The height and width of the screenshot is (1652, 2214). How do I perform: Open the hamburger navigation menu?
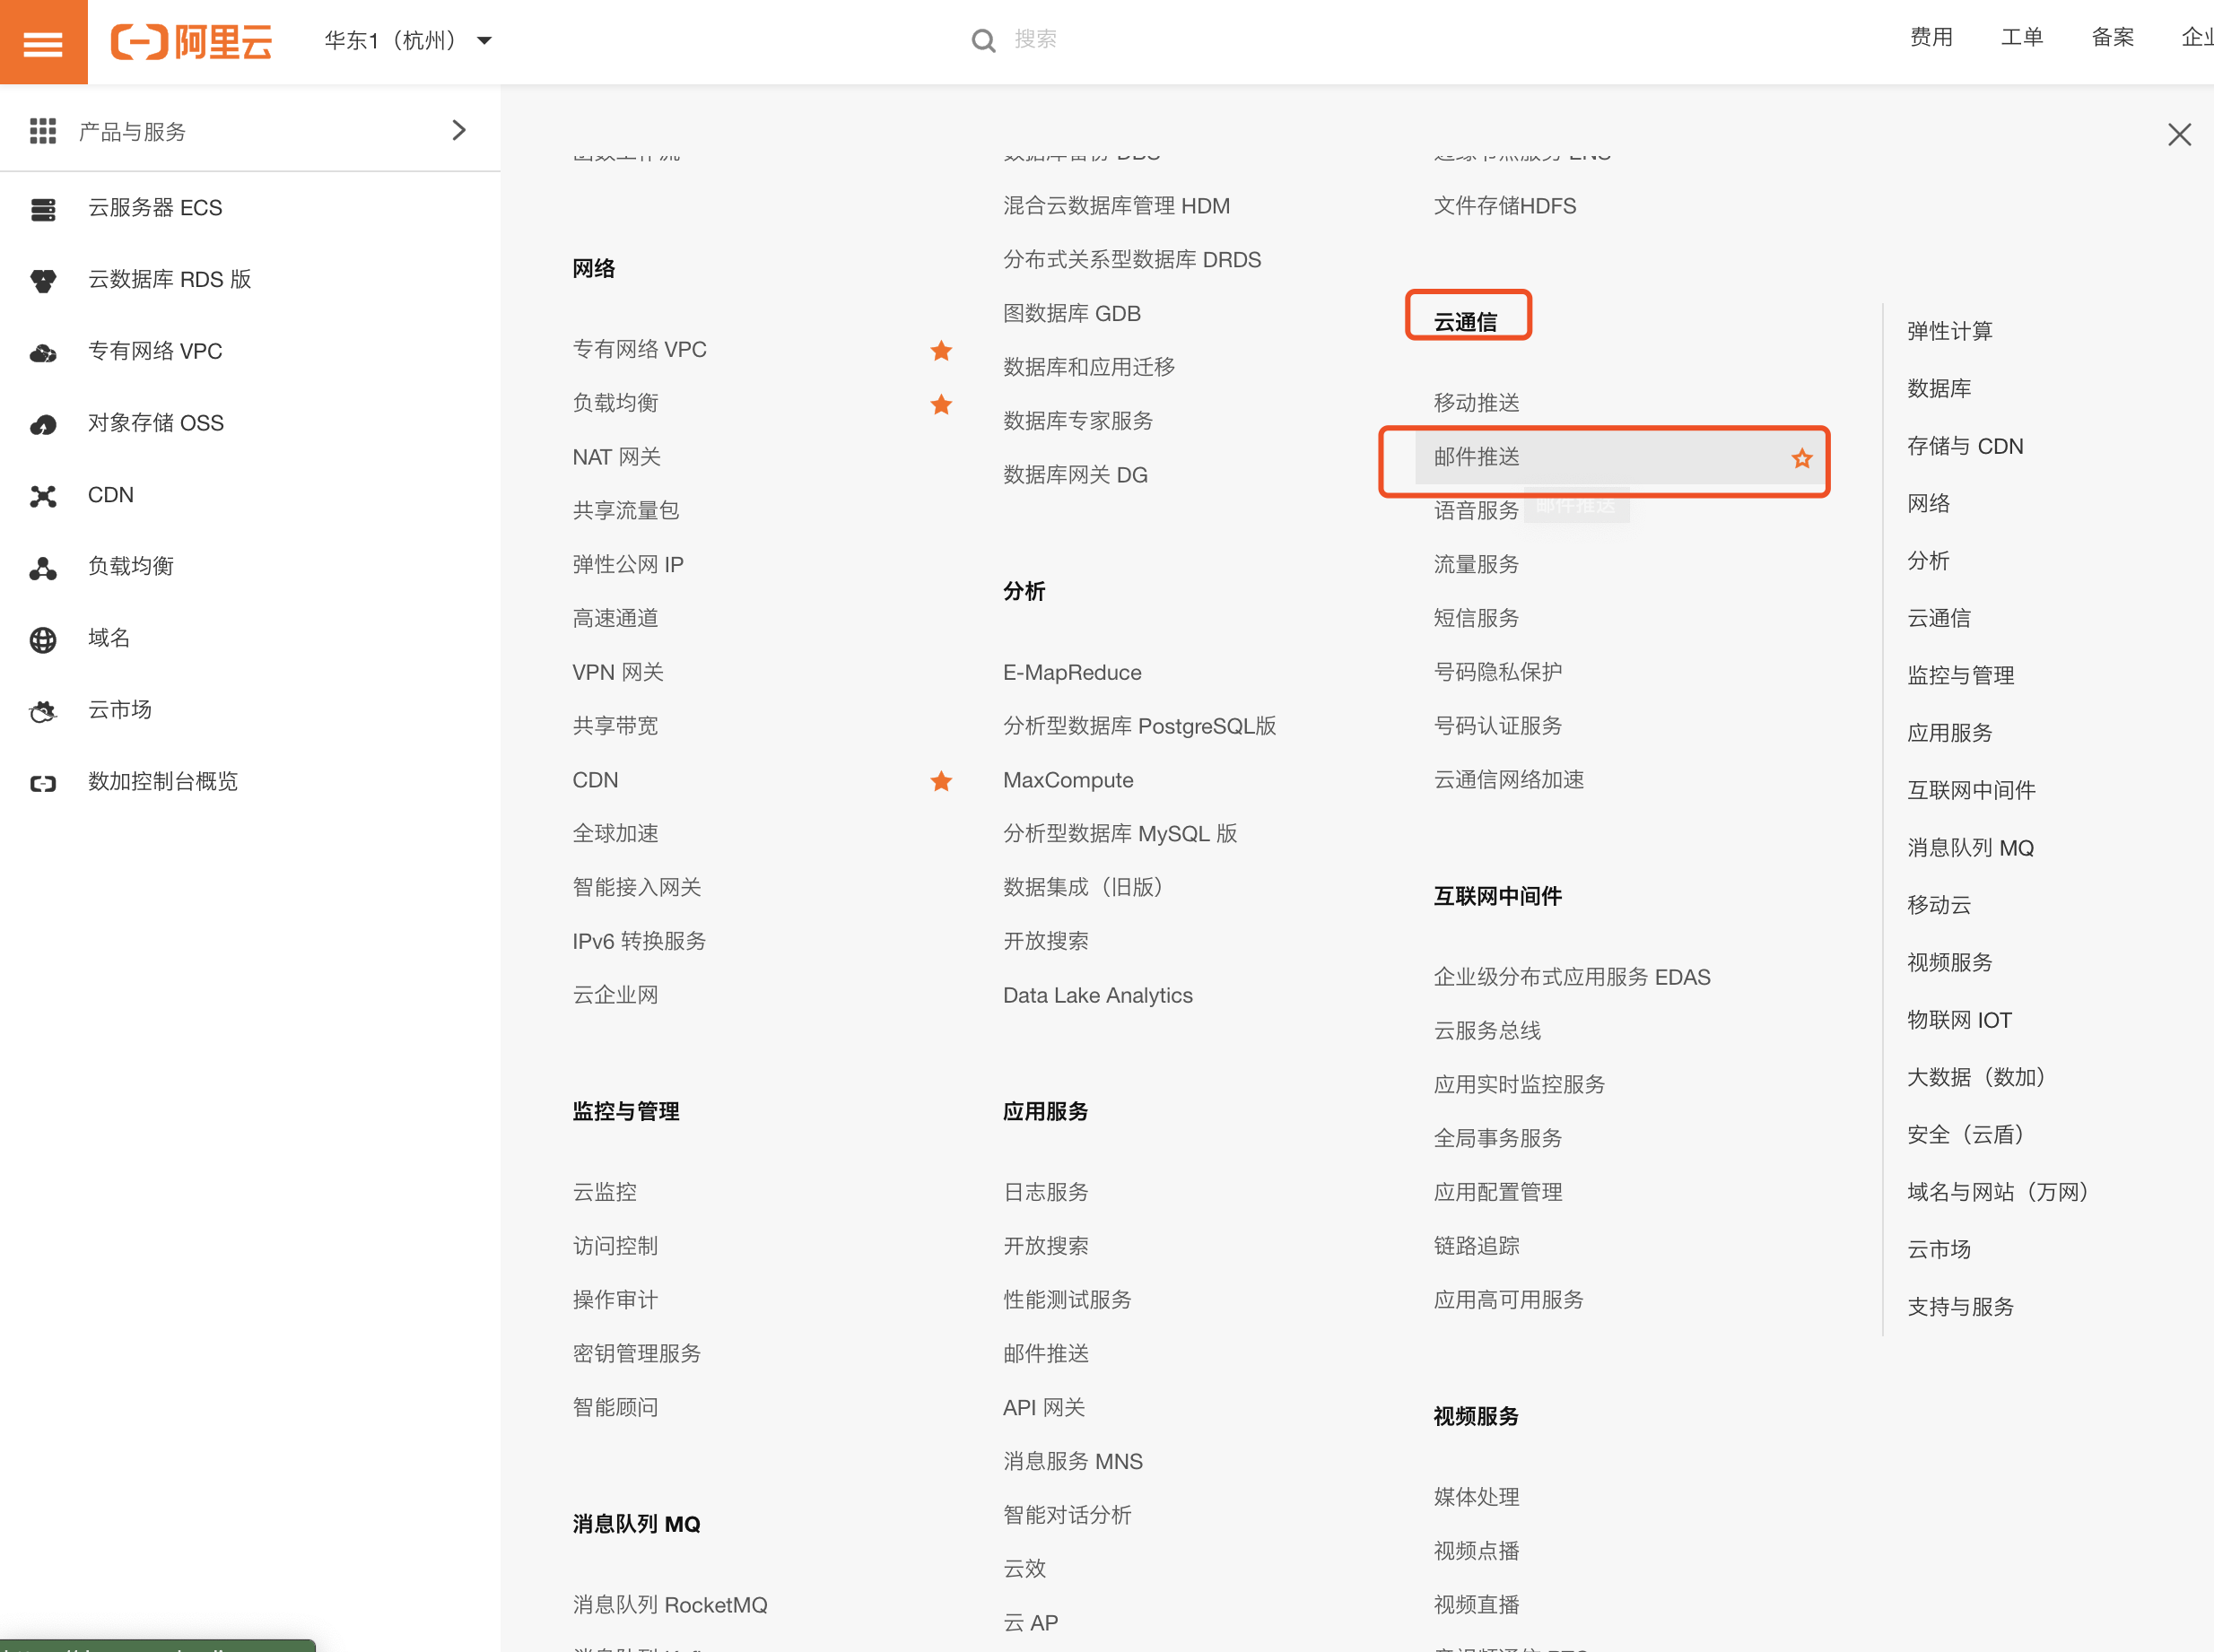[43, 41]
